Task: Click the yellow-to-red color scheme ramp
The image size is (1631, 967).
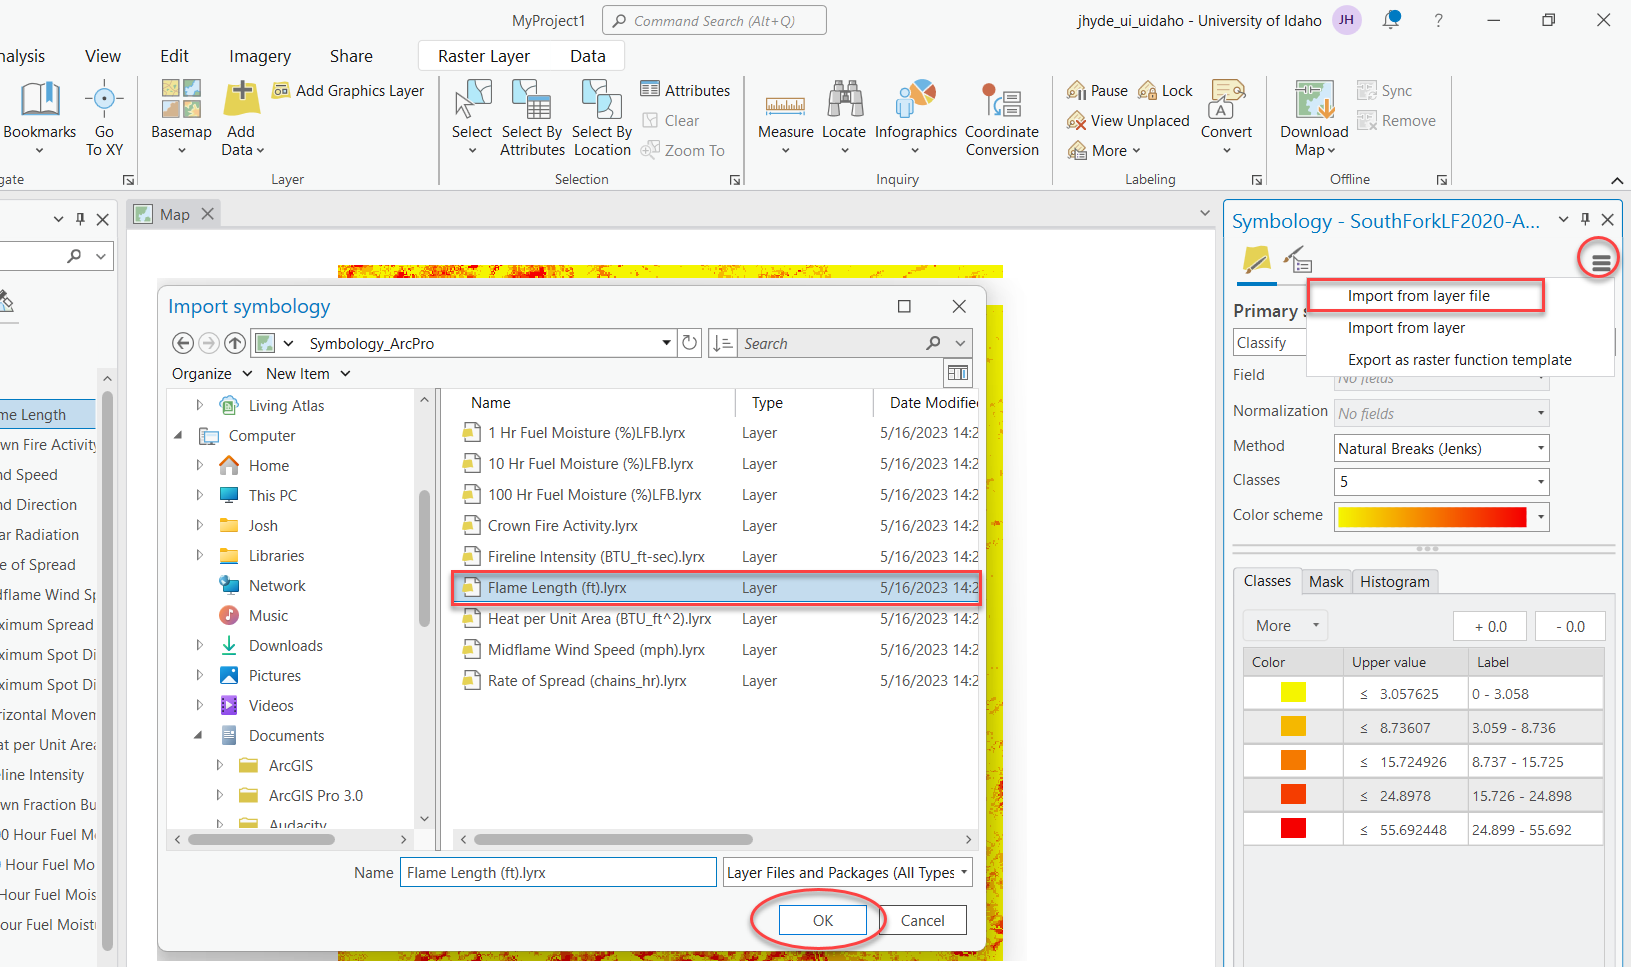Action: [x=1432, y=516]
